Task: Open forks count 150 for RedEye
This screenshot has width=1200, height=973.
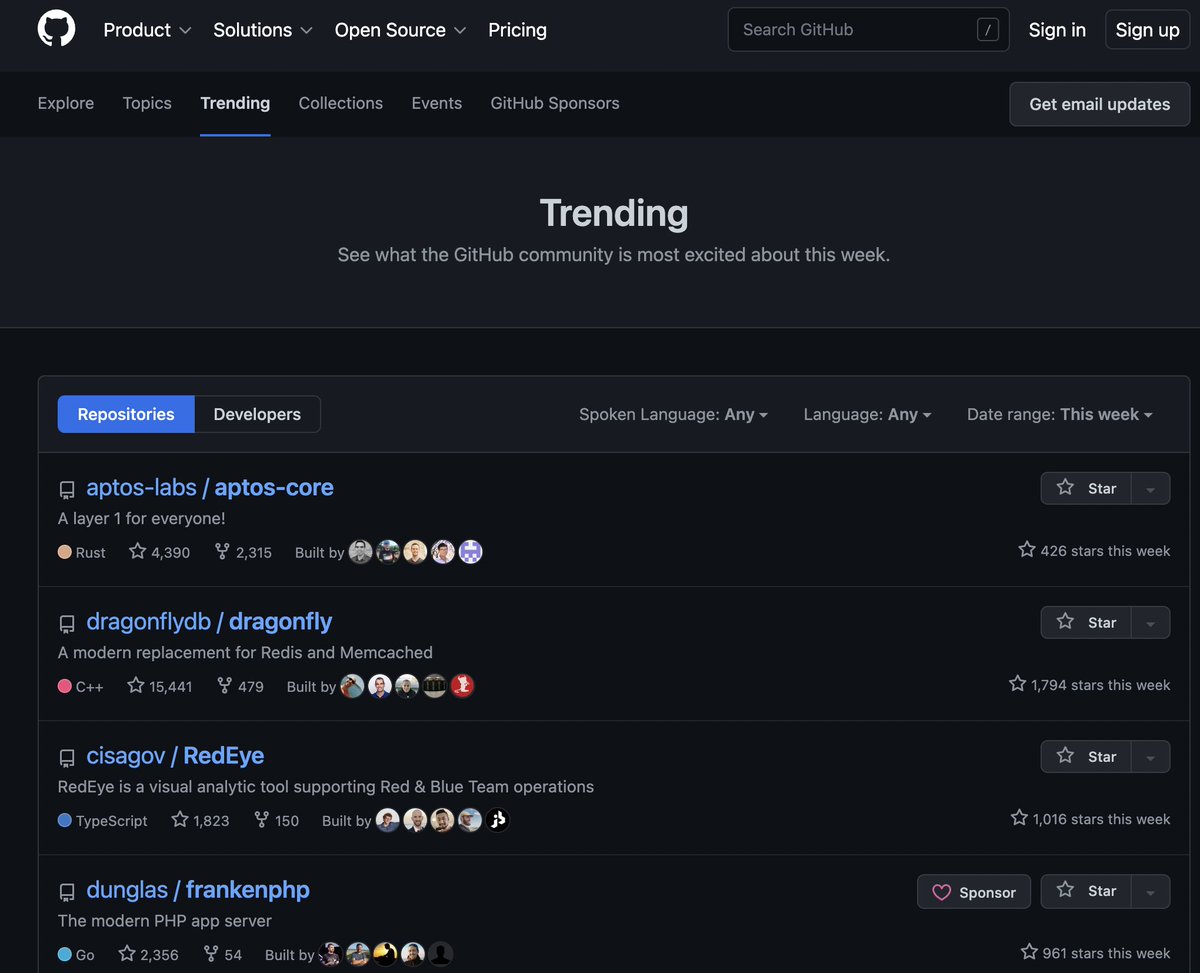Action: 277,820
